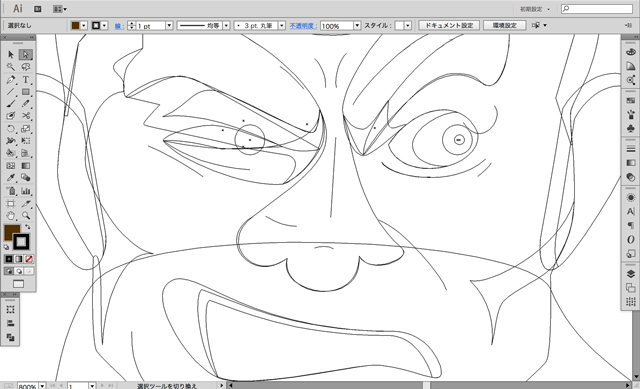Select the Artboard tool
Image resolution: width=640 pixels, height=389 pixels.
click(x=11, y=203)
